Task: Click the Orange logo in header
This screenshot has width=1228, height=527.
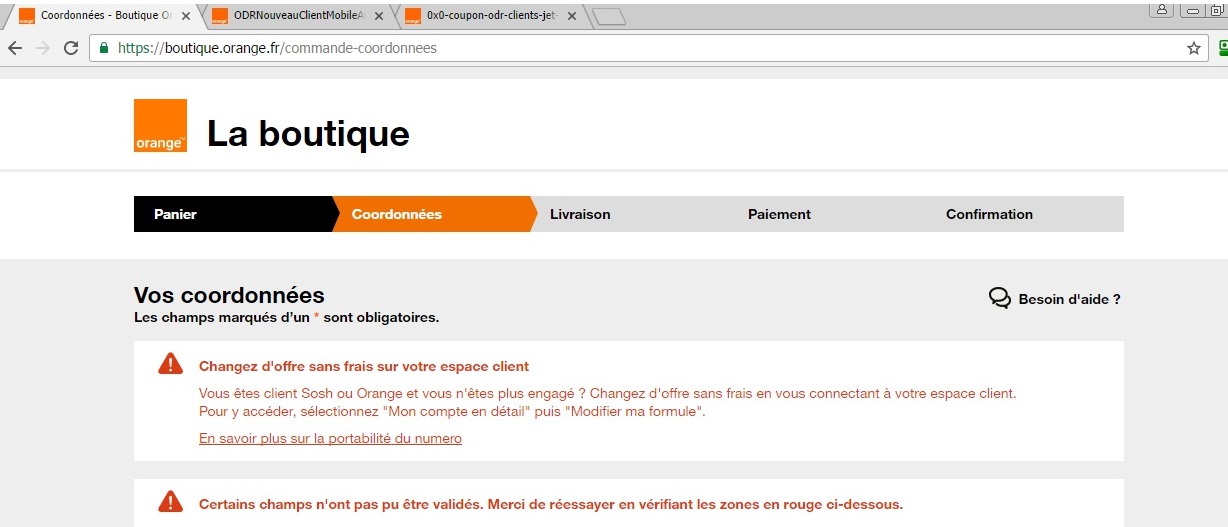Action: 160,125
